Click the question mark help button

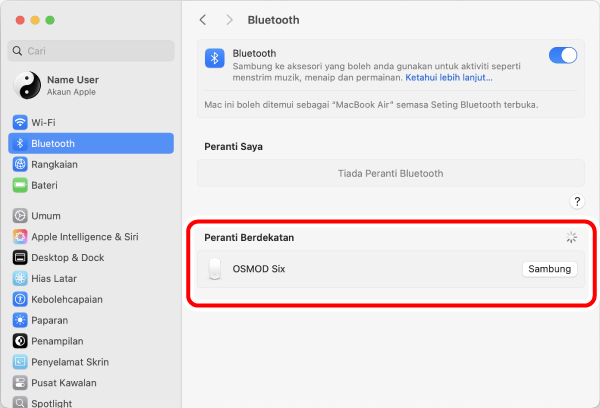(x=576, y=202)
